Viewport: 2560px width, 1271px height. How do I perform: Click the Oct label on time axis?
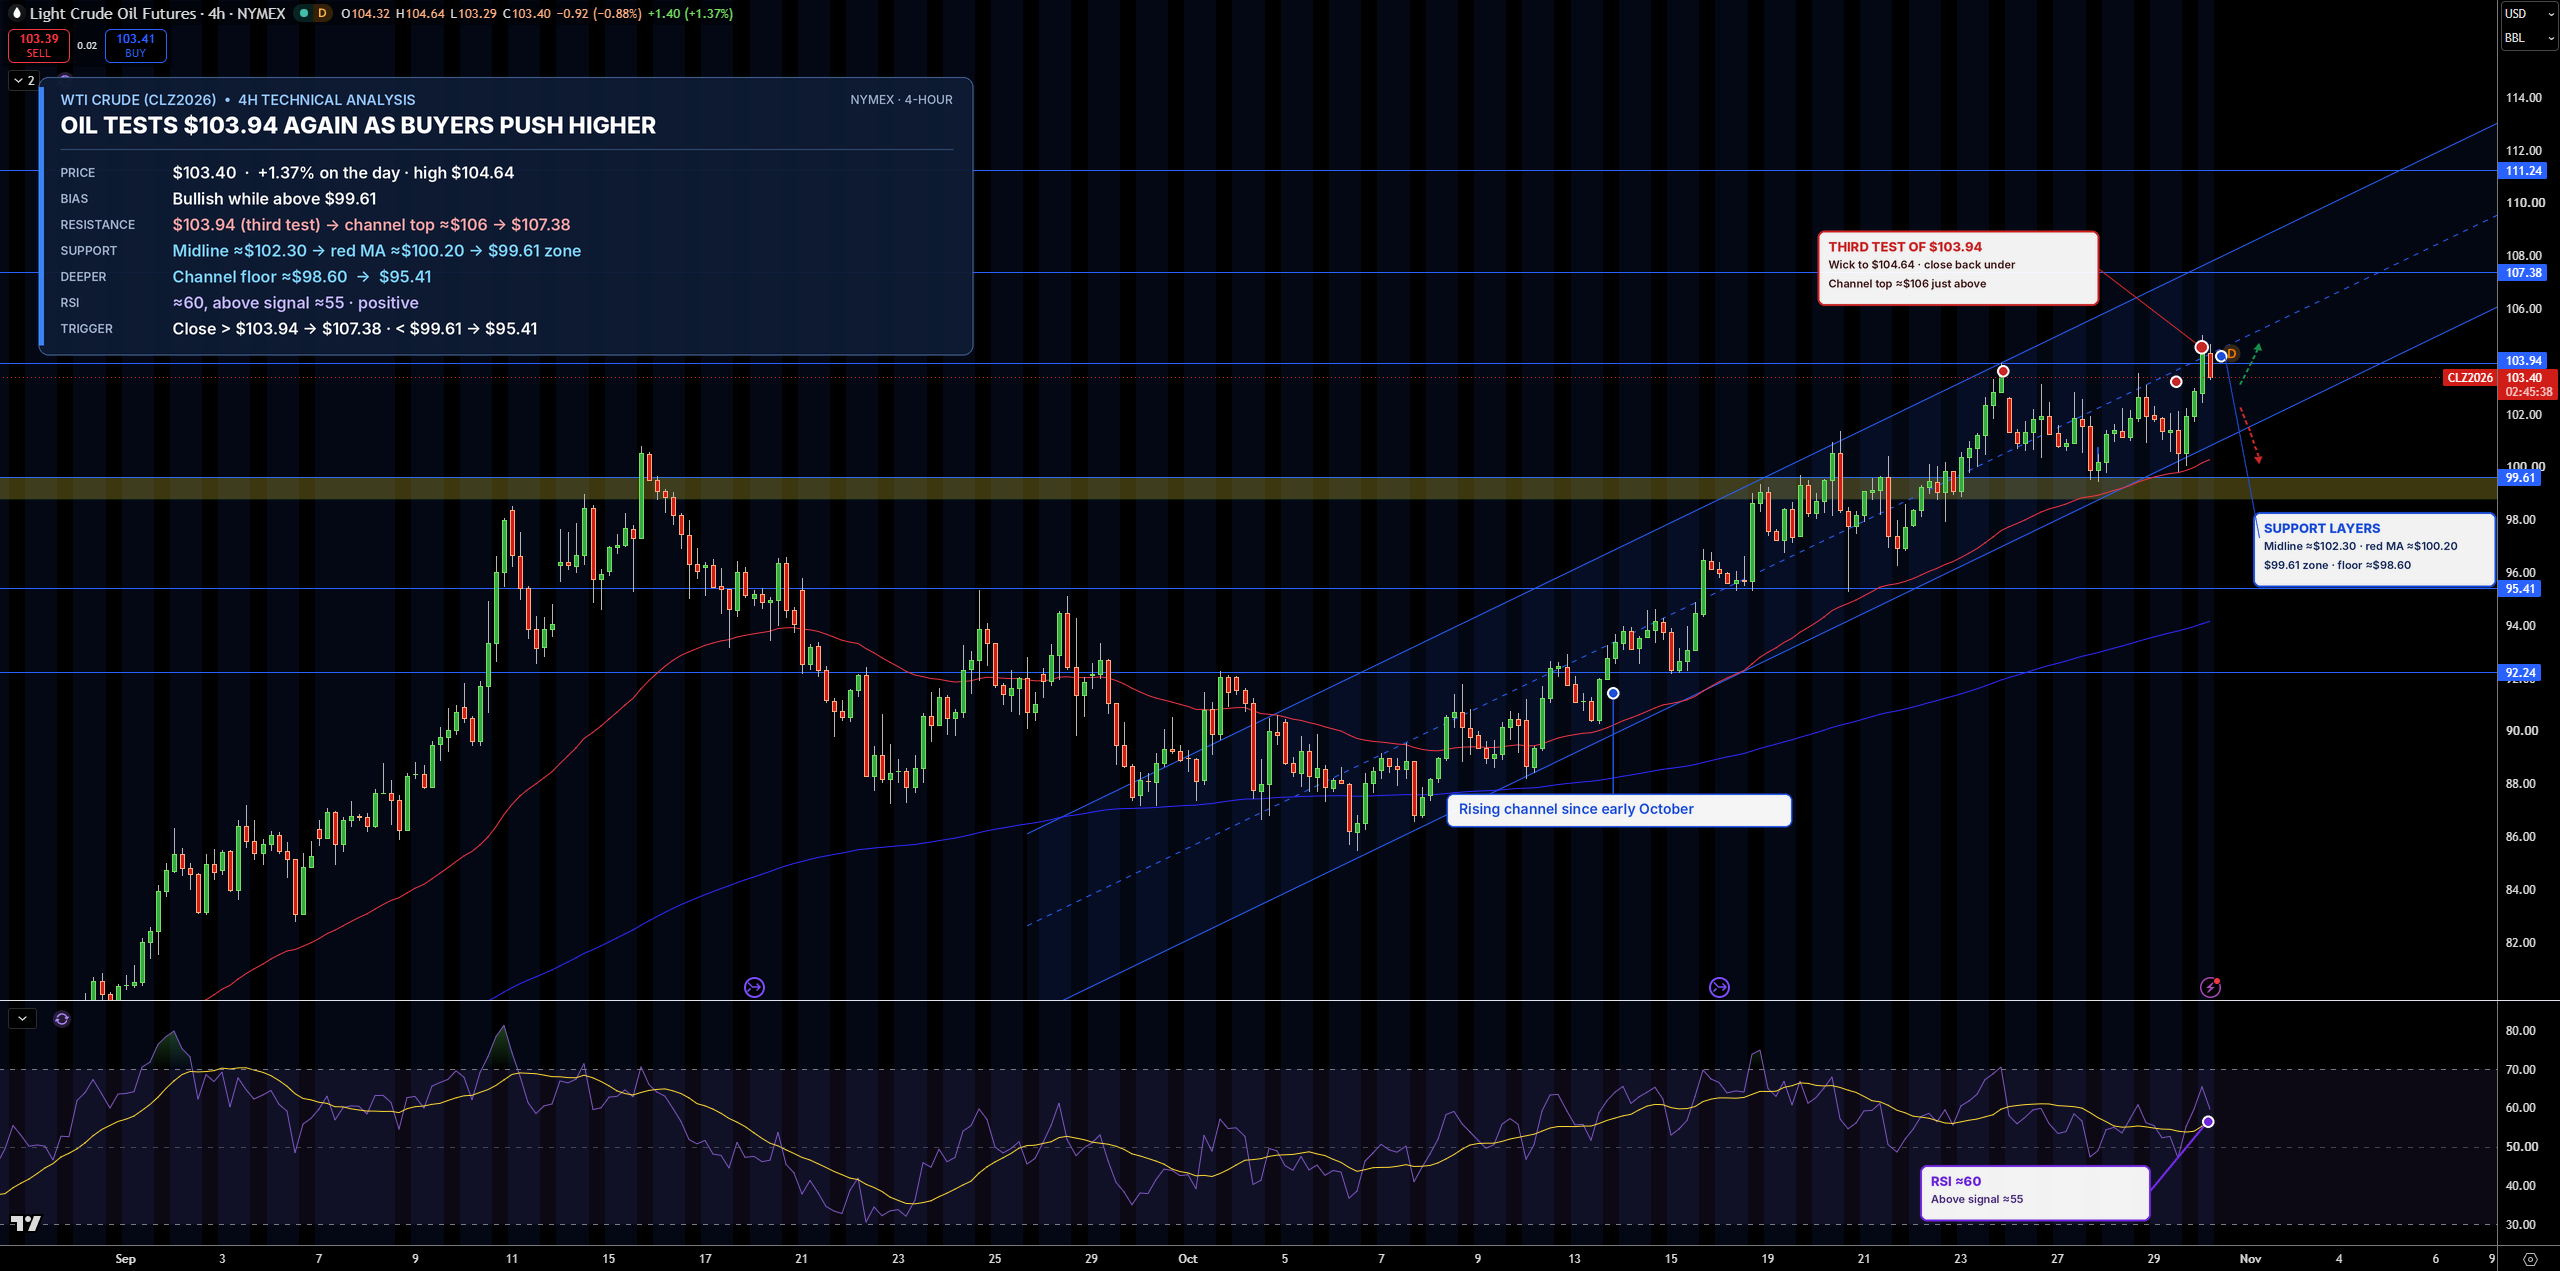(1187, 1258)
